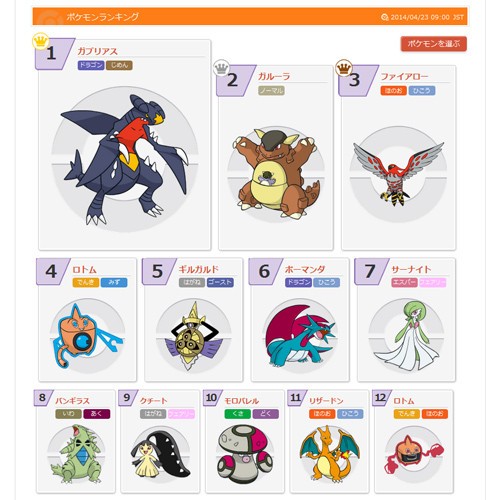The width and height of the screenshot is (500, 500).
Task: Click the gold crown icon on rank 1
Action: [x=41, y=41]
